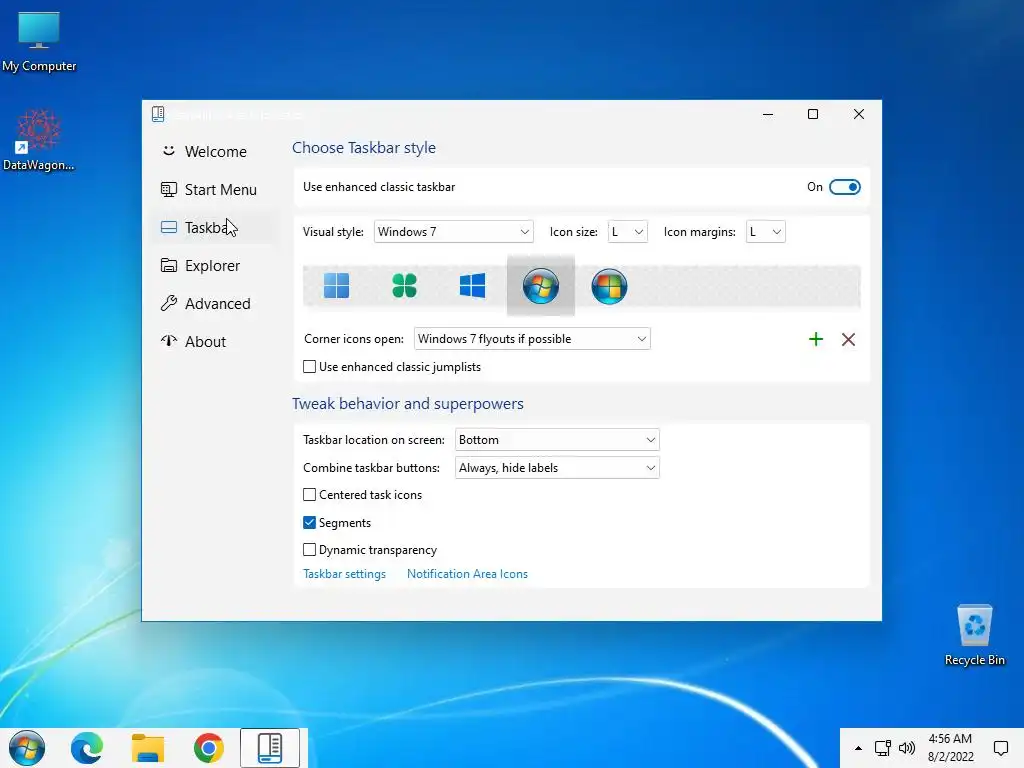Select the Taskbar section
The height and width of the screenshot is (768, 1024).
click(x=216, y=227)
